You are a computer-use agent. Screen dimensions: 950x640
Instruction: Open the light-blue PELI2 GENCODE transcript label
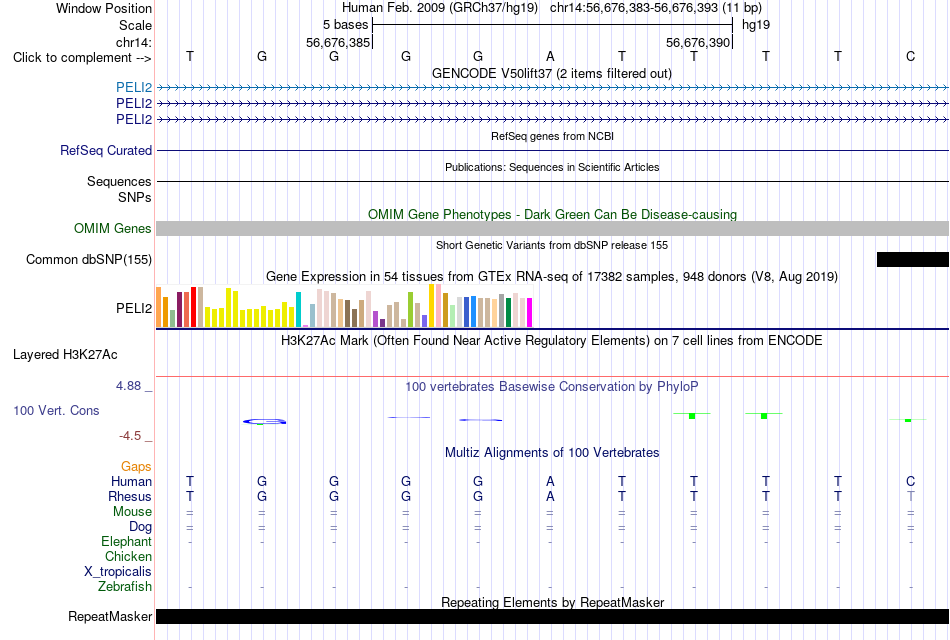tap(134, 87)
